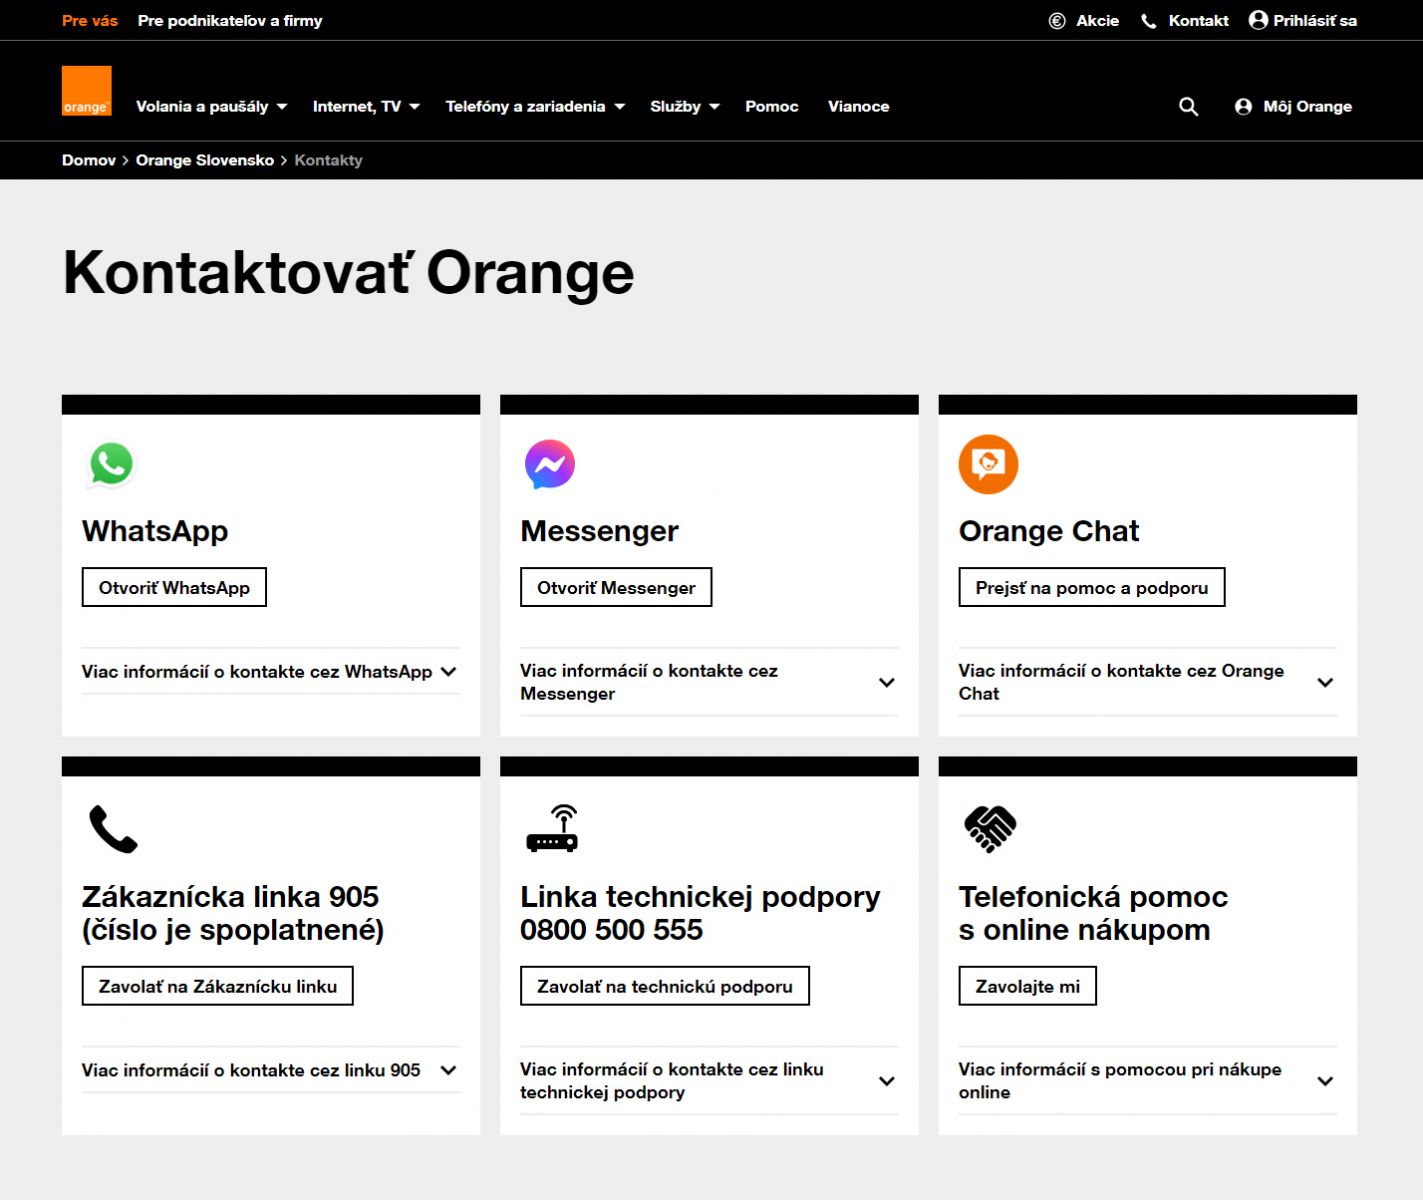
Task: Expand more info about Messenger contact
Action: coord(708,682)
